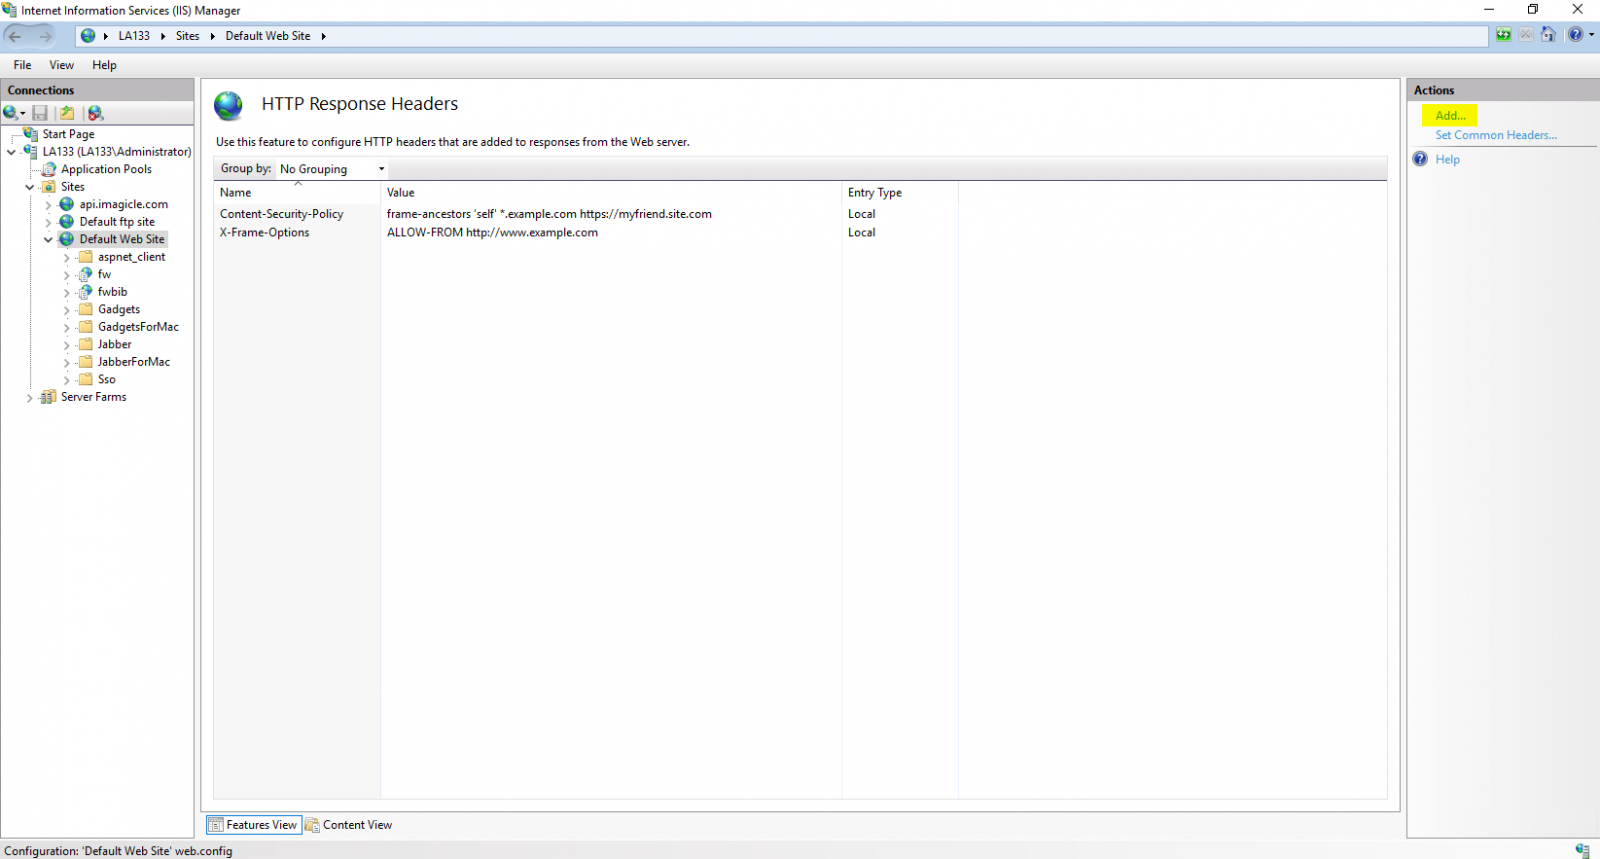Expand the api.imagicle.com site node

[x=48, y=205]
